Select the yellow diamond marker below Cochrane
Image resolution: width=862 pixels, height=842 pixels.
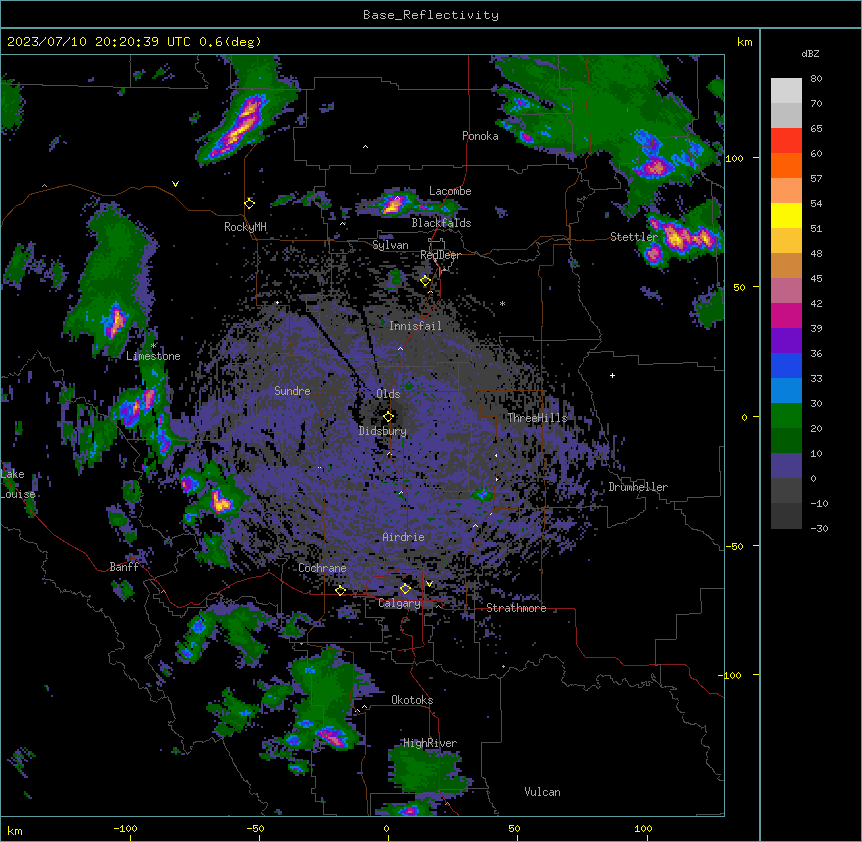click(340, 591)
